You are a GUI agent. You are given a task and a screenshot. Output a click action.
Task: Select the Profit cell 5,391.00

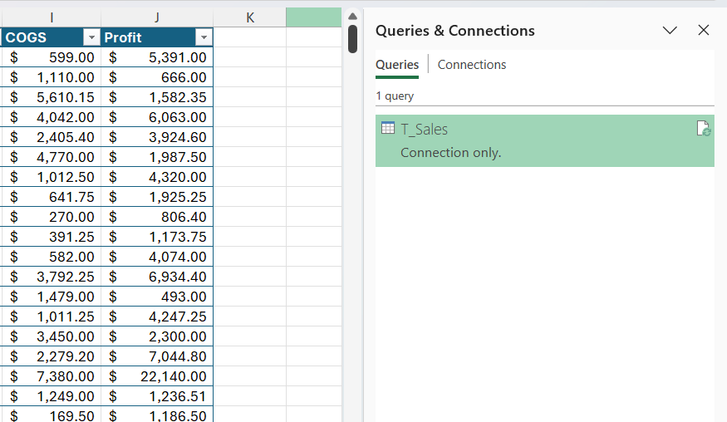point(157,57)
